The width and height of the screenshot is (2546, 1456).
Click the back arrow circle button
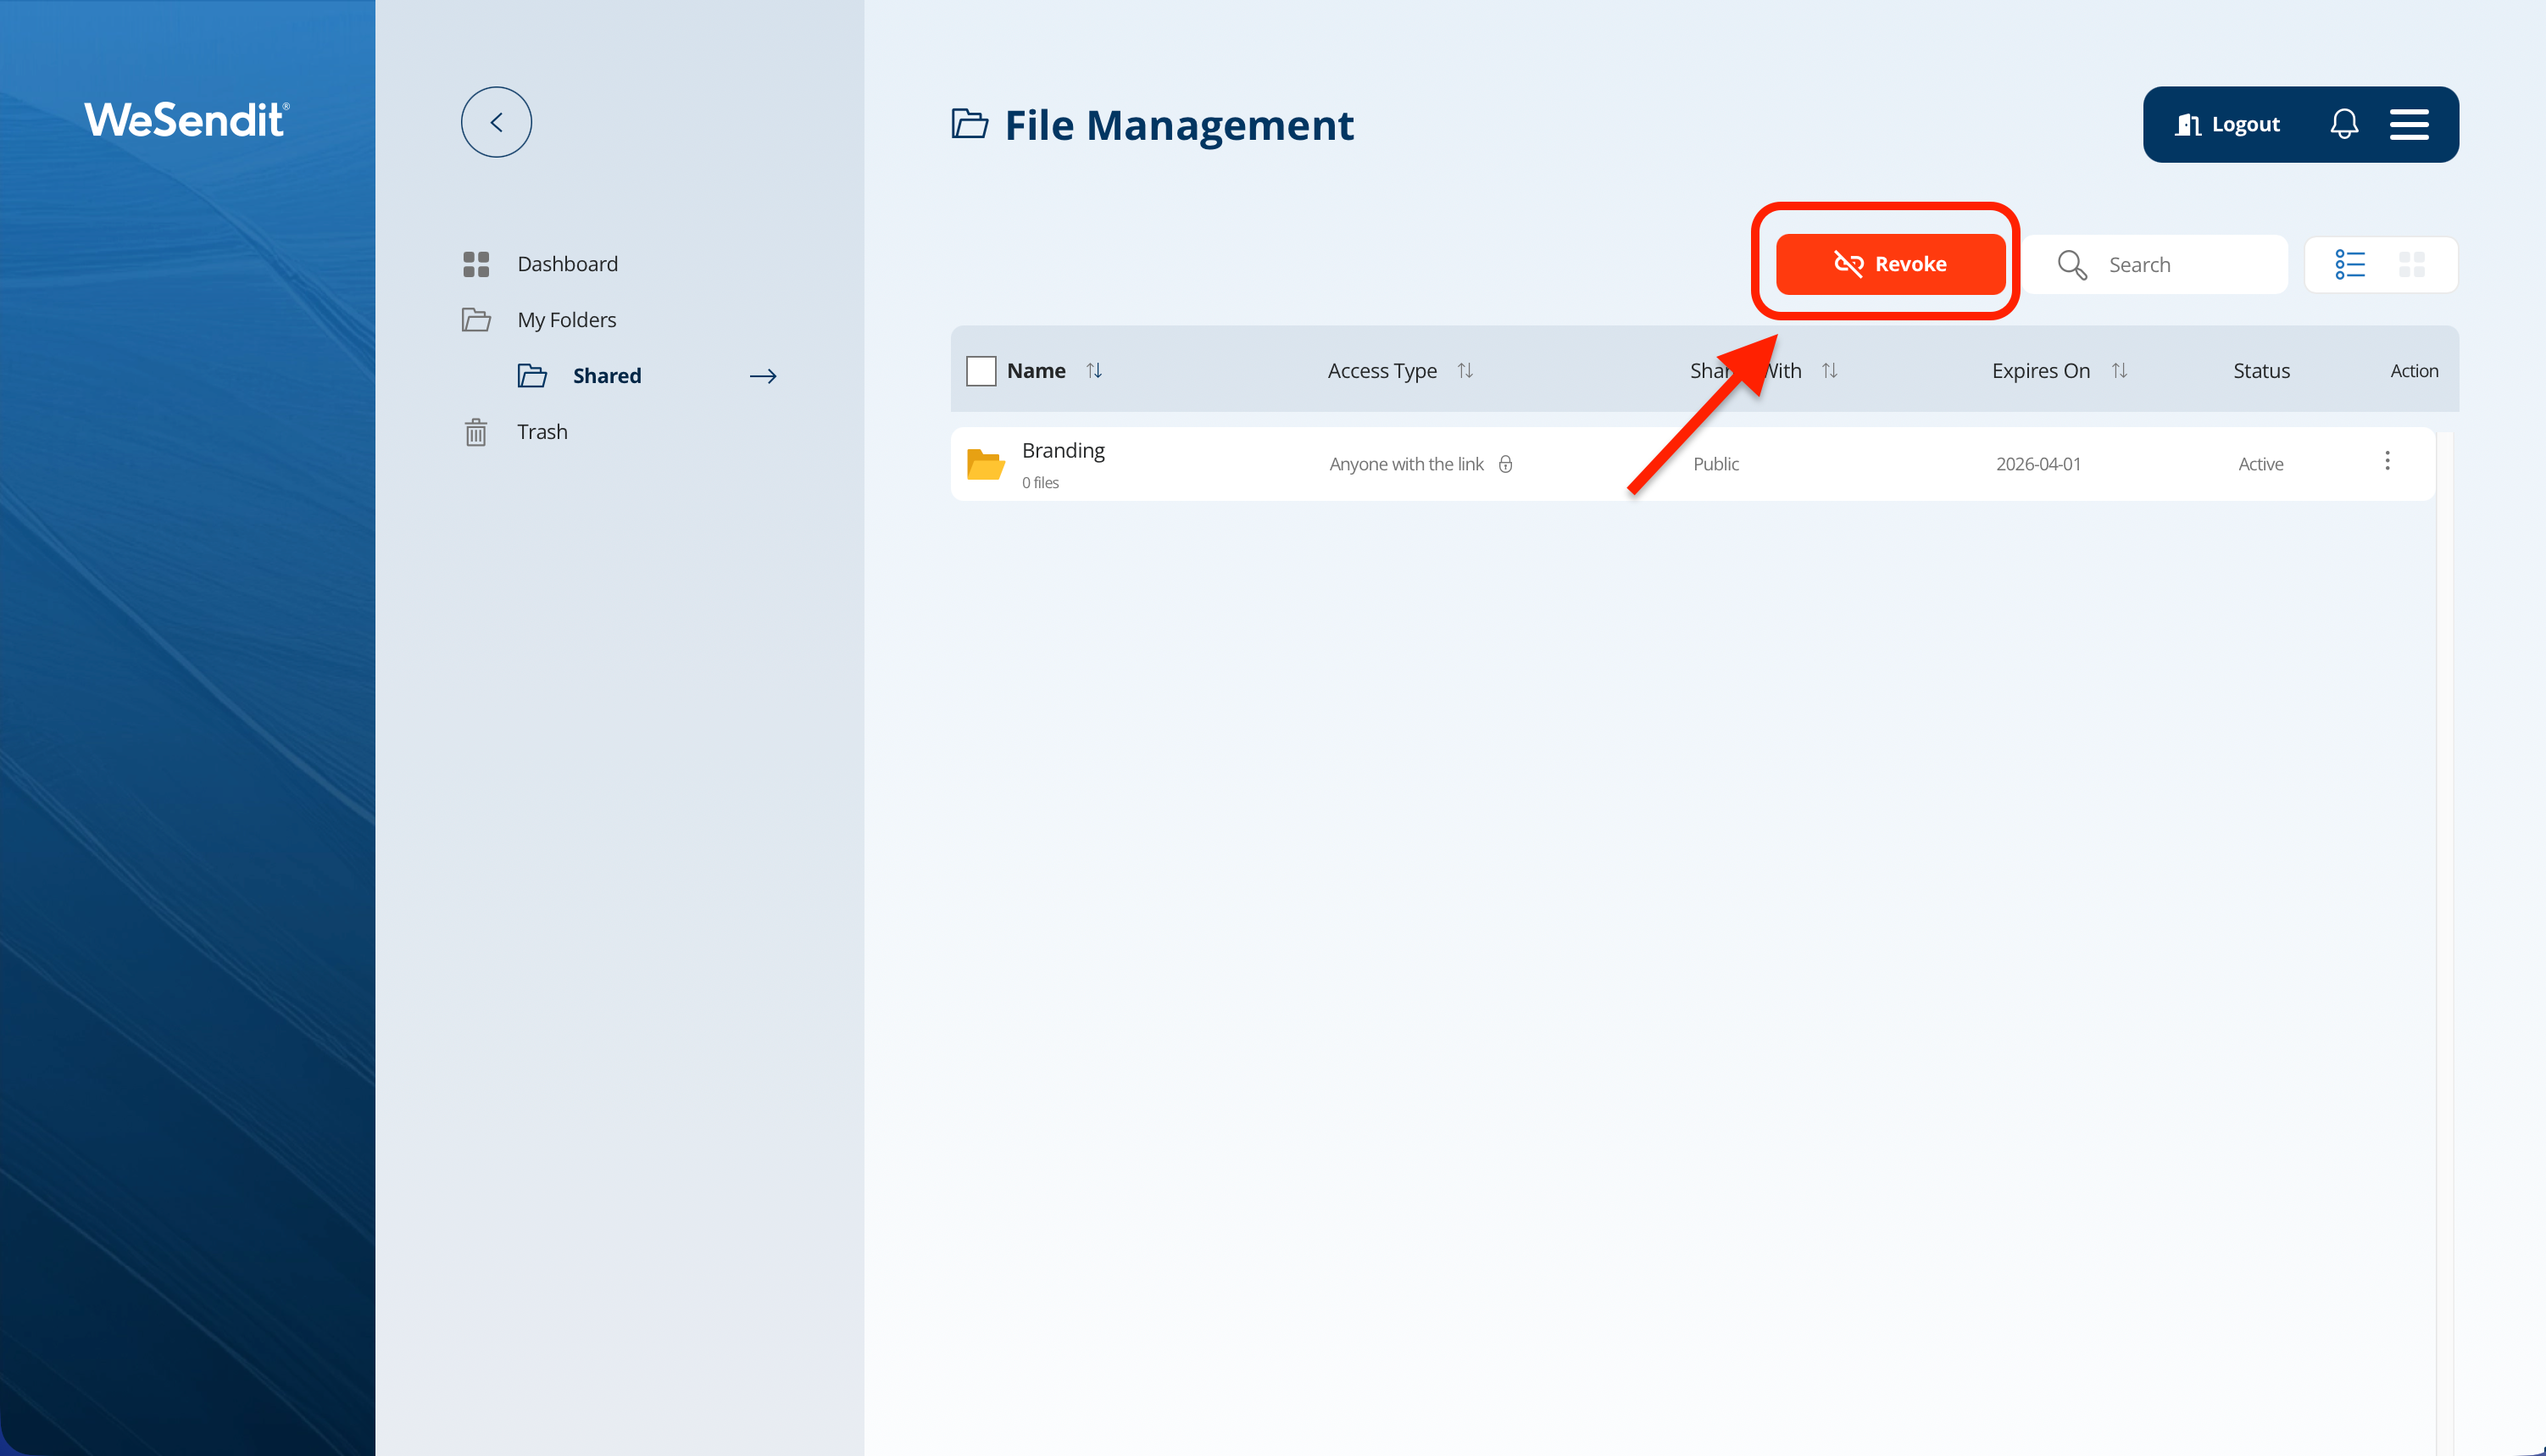point(496,122)
